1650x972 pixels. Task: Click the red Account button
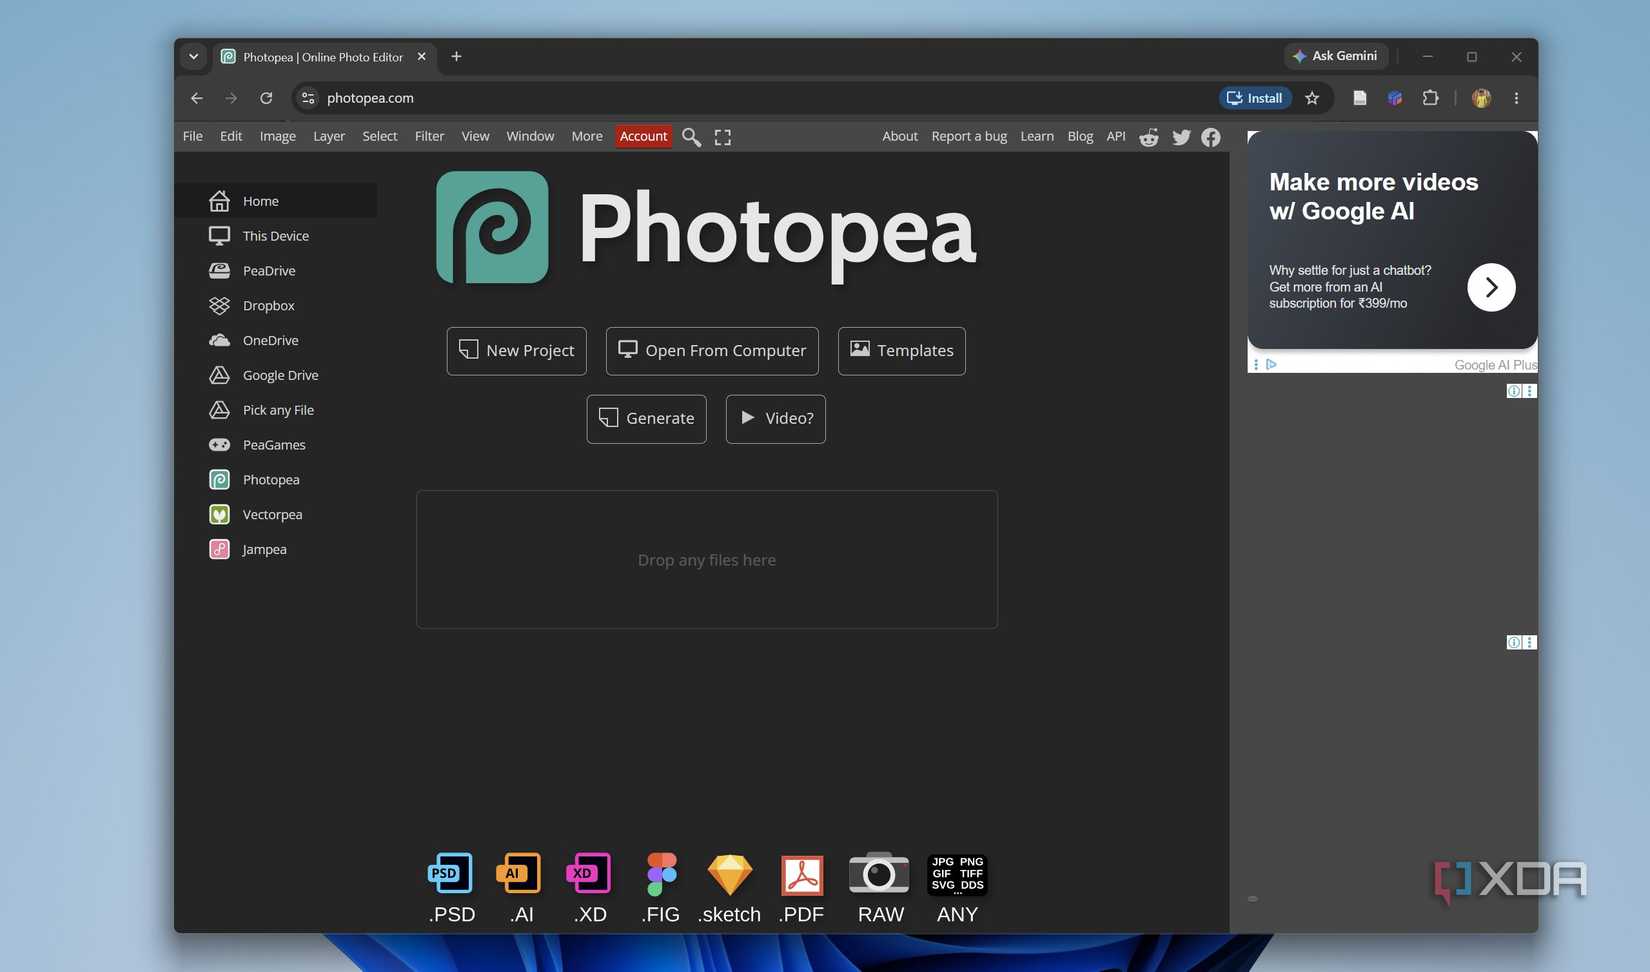[643, 137]
